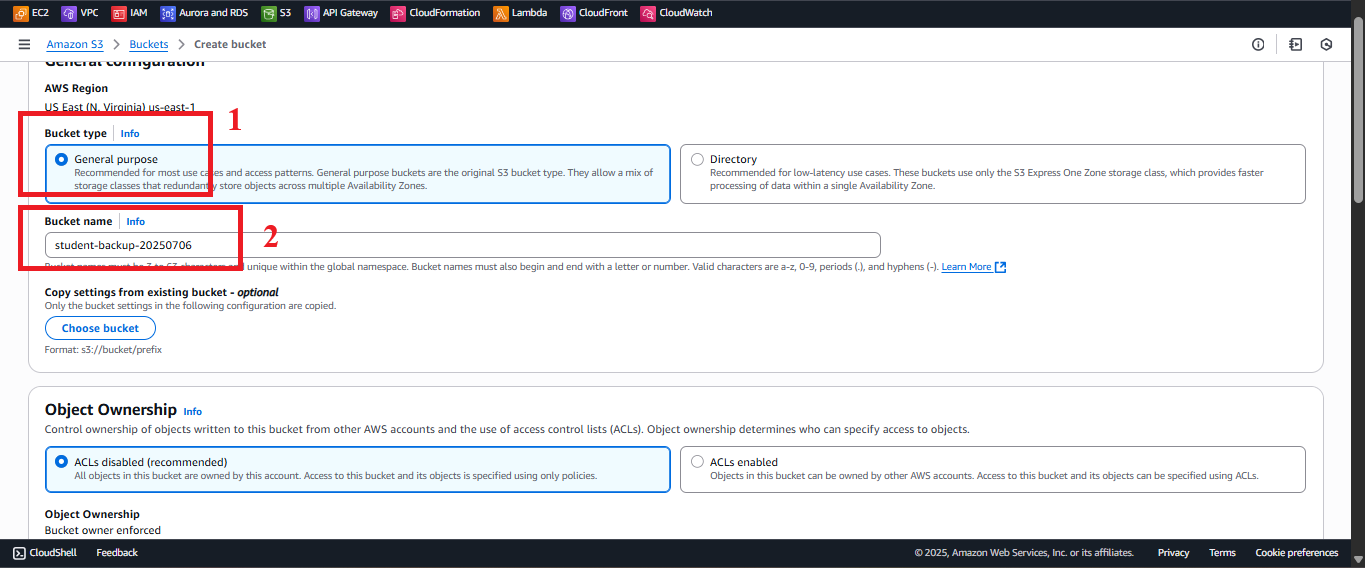Select General purpose bucket type
The height and width of the screenshot is (568, 1365).
point(62,159)
